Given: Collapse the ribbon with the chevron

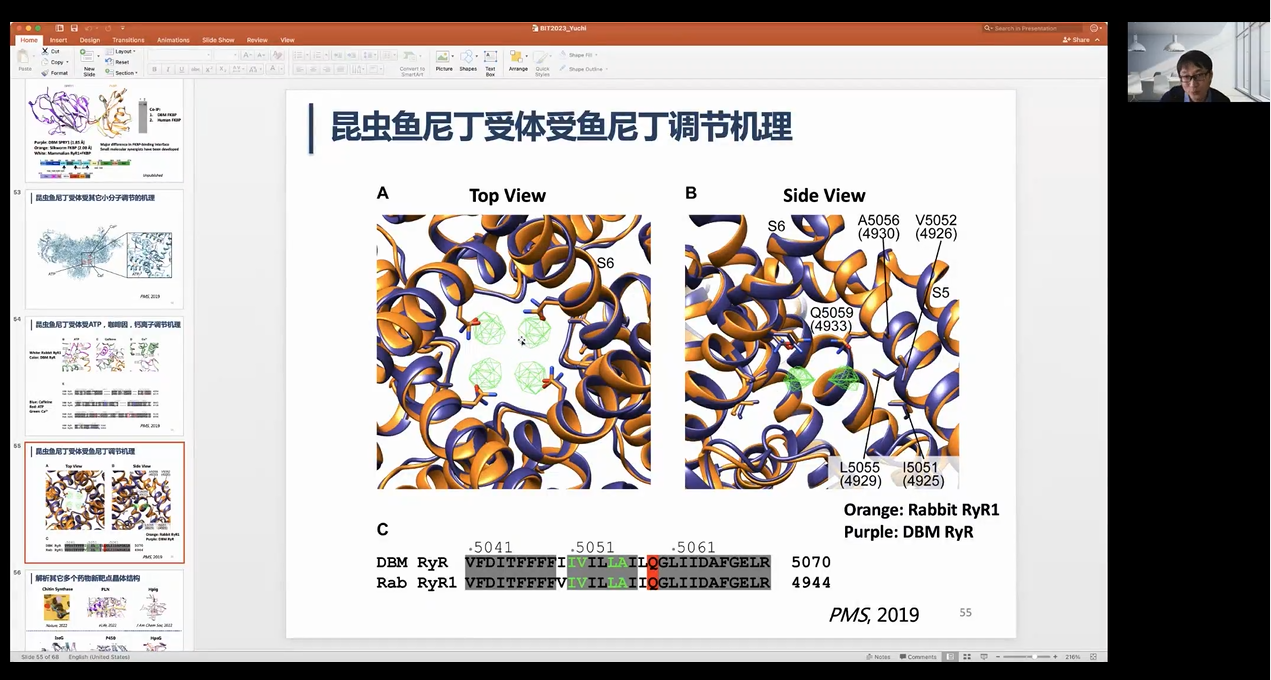Looking at the screenshot, I should point(1098,40).
